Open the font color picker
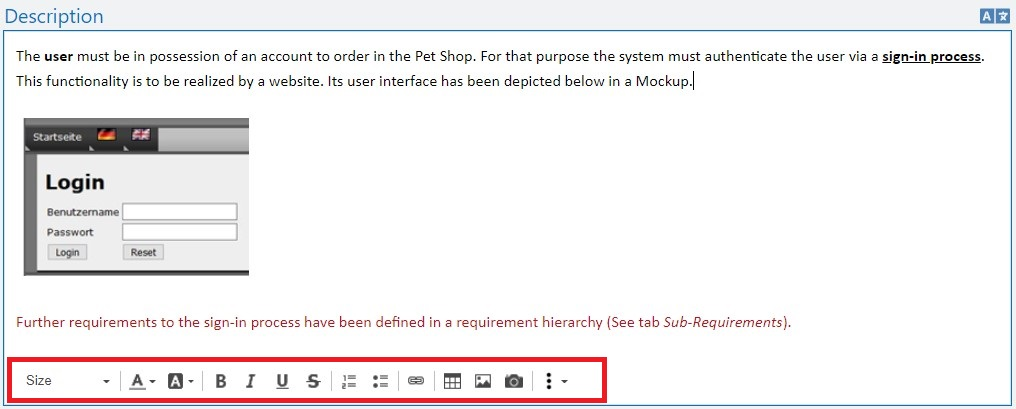Screen dimensions: 1016x409 click(143, 381)
